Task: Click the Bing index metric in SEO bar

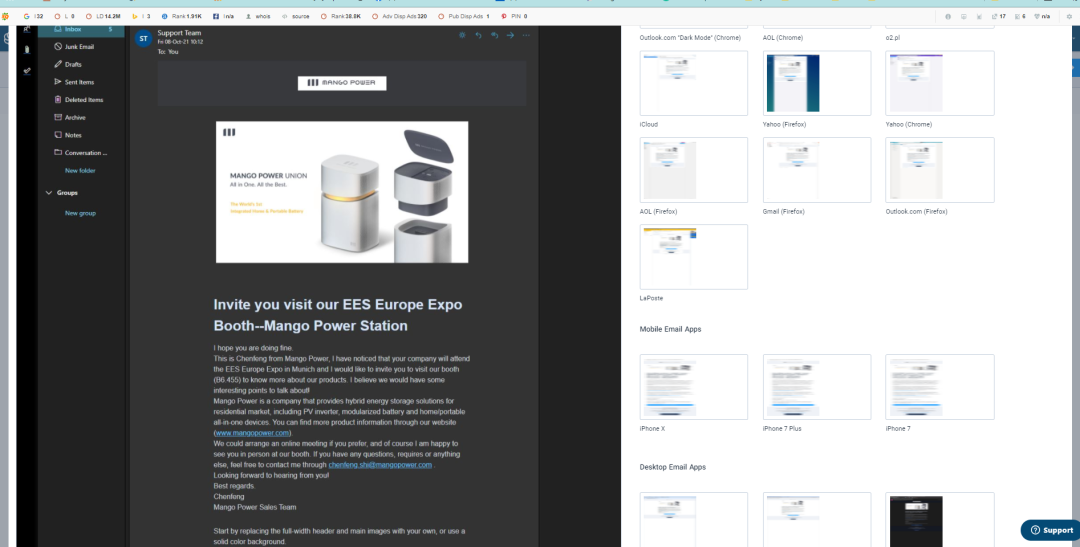Action: coord(141,16)
